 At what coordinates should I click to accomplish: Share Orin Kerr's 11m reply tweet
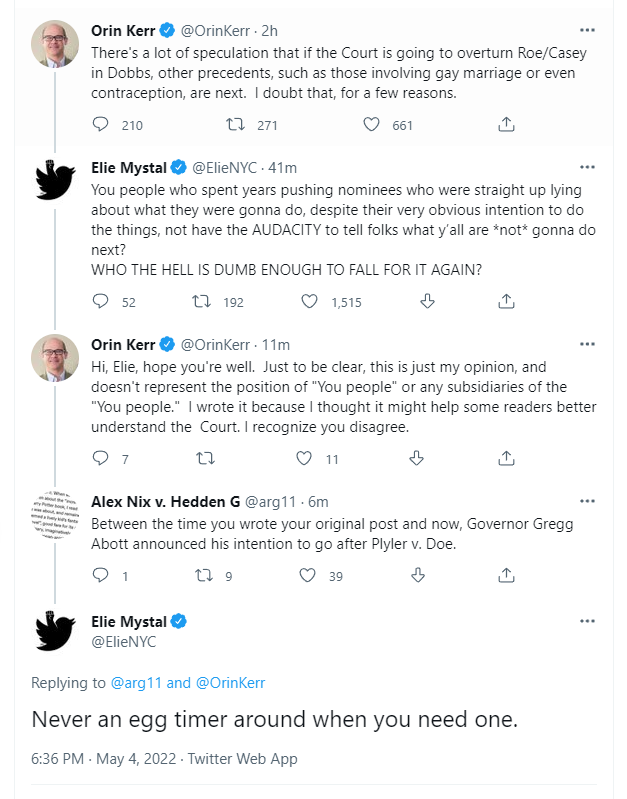(506, 458)
